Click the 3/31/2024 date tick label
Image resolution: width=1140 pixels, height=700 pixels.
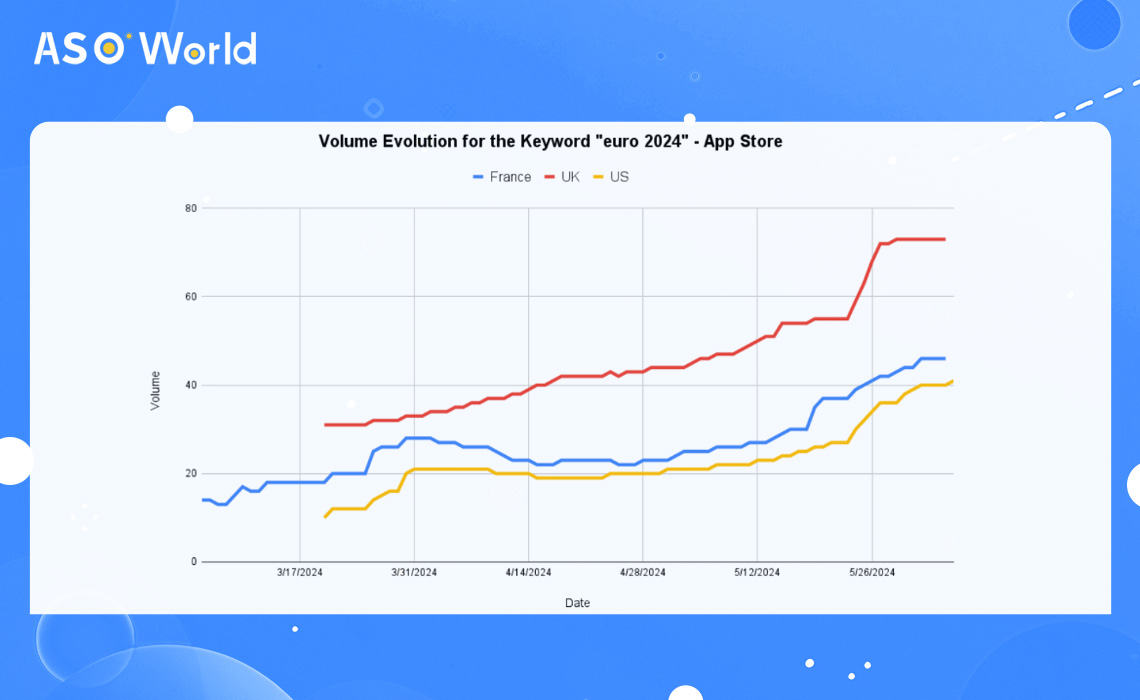click(x=414, y=572)
